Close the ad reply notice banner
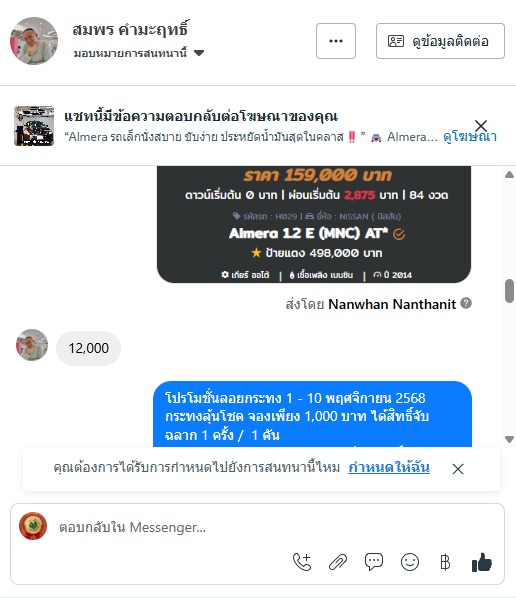The width and height of the screenshot is (516, 598). click(x=481, y=125)
